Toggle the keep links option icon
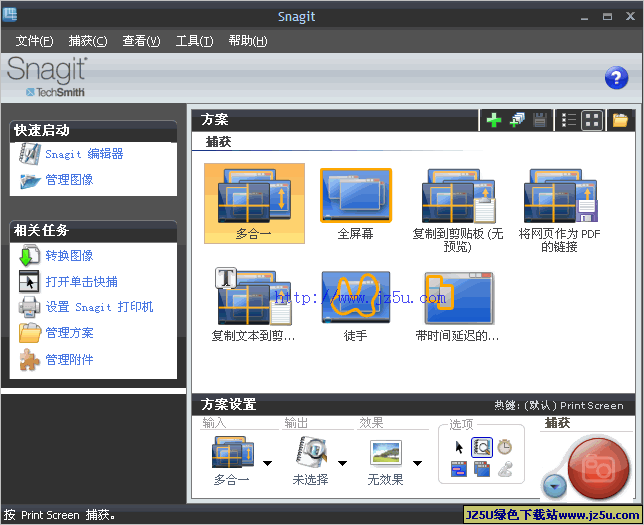The image size is (644, 525). pyautogui.click(x=459, y=469)
